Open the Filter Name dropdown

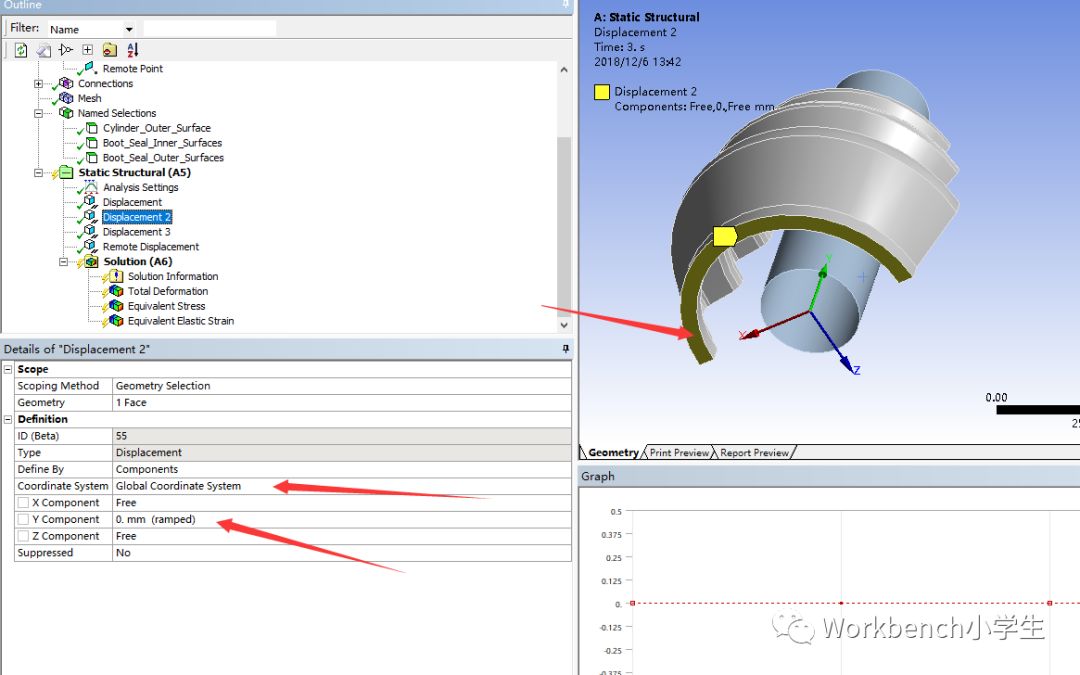pyautogui.click(x=129, y=29)
